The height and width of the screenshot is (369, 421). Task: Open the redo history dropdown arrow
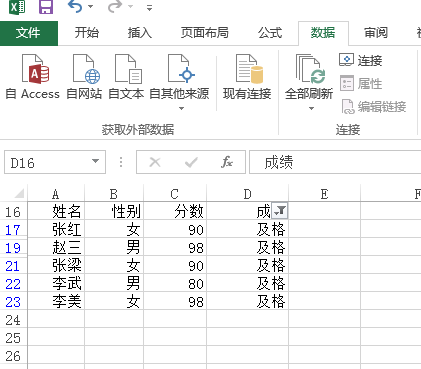(x=131, y=7)
